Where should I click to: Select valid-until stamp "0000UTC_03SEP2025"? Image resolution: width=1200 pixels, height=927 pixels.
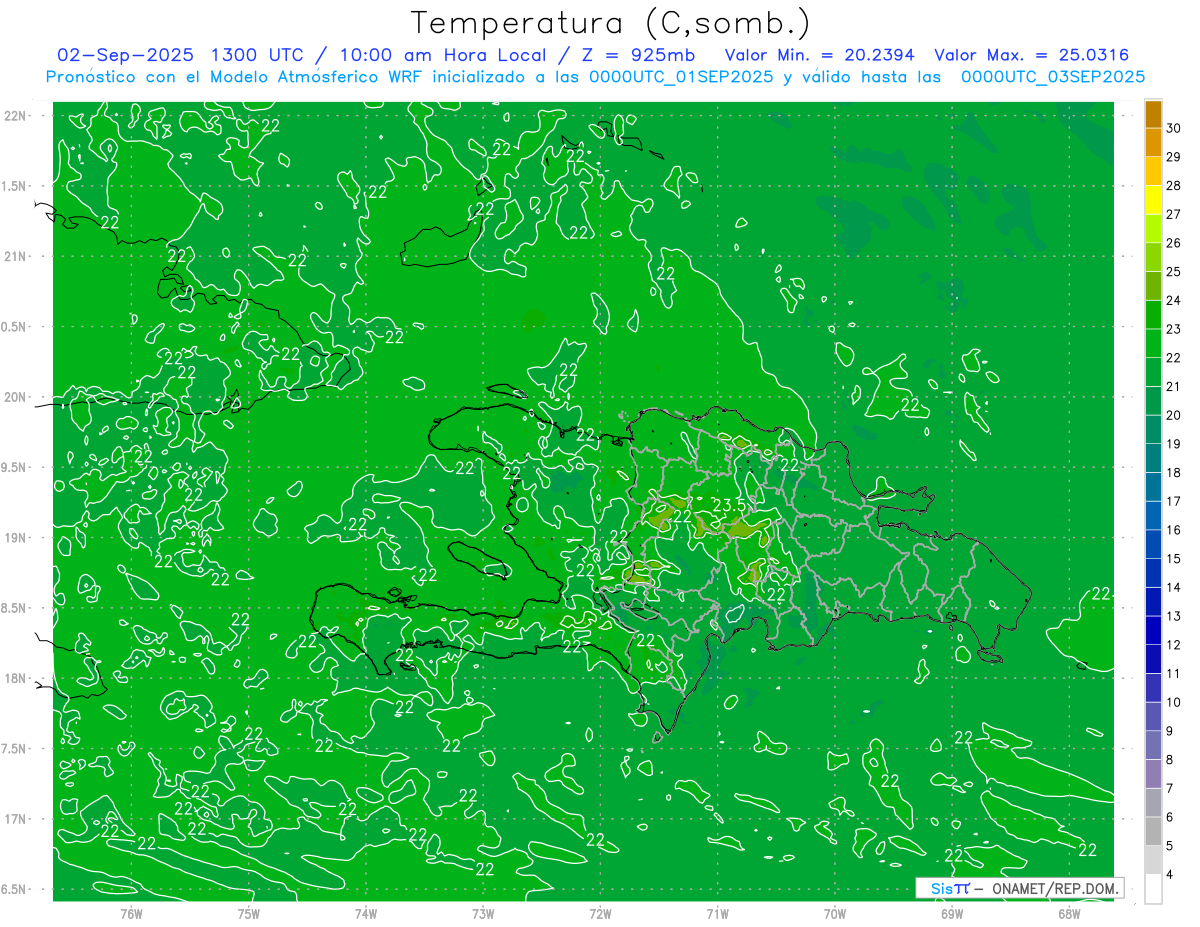(x=1053, y=77)
